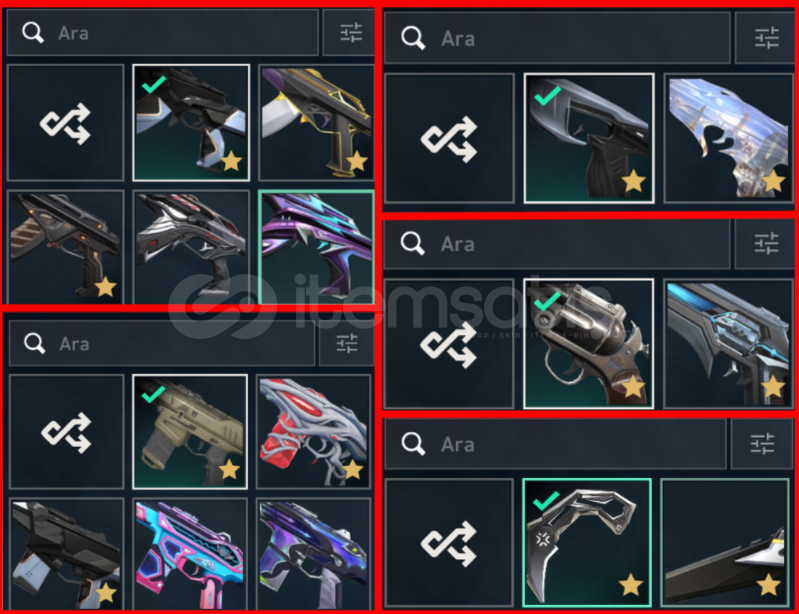The height and width of the screenshot is (614, 799).
Task: Pick the black blade skin with yellow accent
Action: pos(725,543)
